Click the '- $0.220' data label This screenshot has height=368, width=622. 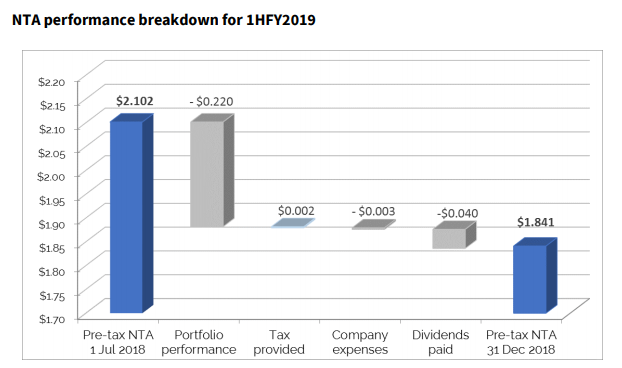(211, 102)
